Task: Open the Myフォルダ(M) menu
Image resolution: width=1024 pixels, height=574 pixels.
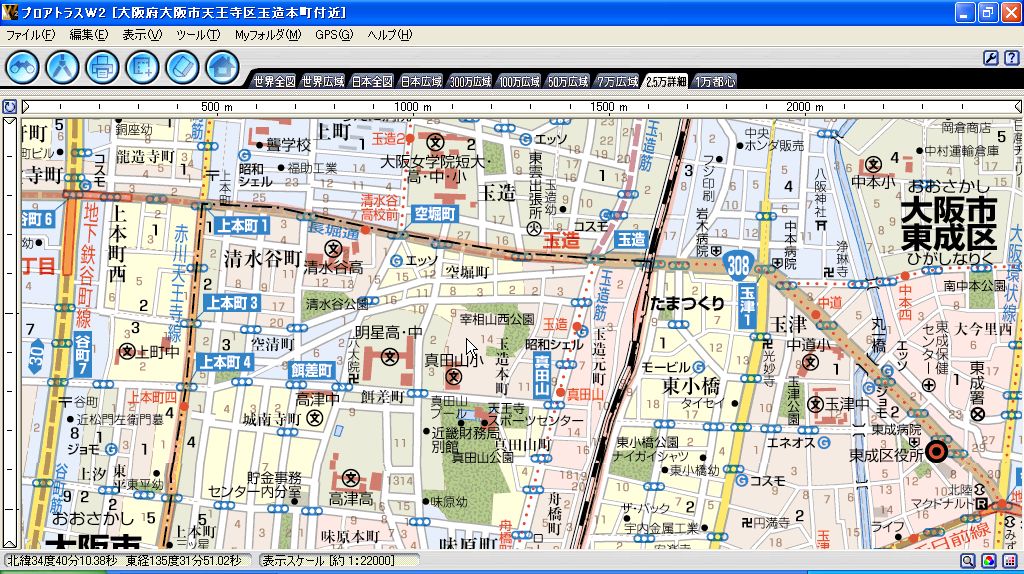Action: 267,35
